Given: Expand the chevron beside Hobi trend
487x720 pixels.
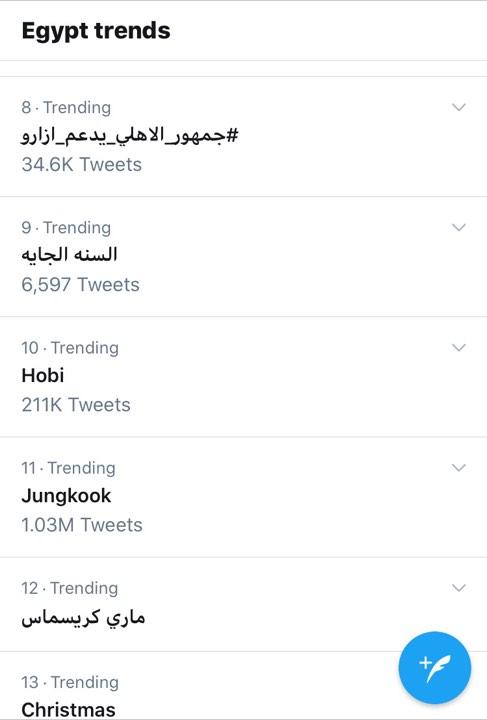Looking at the screenshot, I should click(459, 348).
